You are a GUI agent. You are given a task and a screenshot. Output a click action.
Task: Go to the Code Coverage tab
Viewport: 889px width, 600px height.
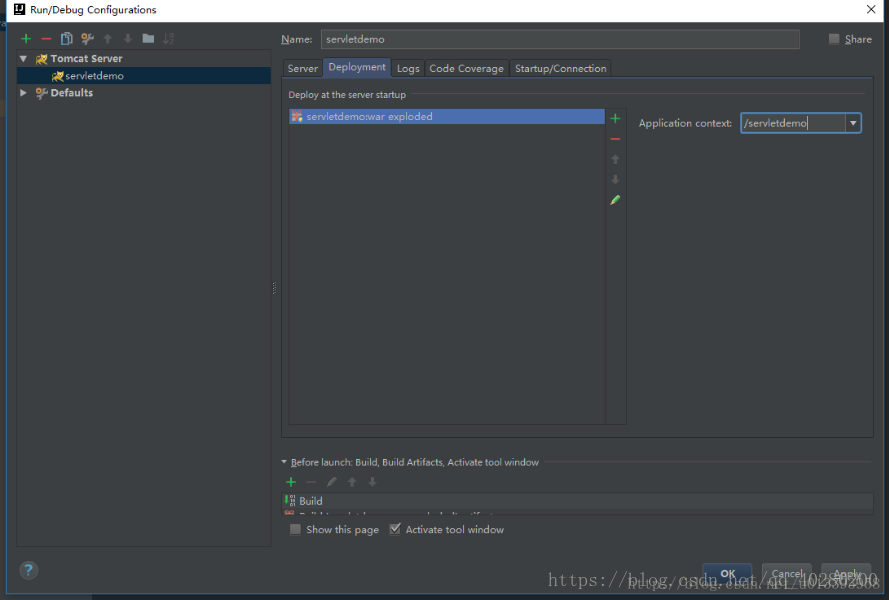(x=466, y=68)
